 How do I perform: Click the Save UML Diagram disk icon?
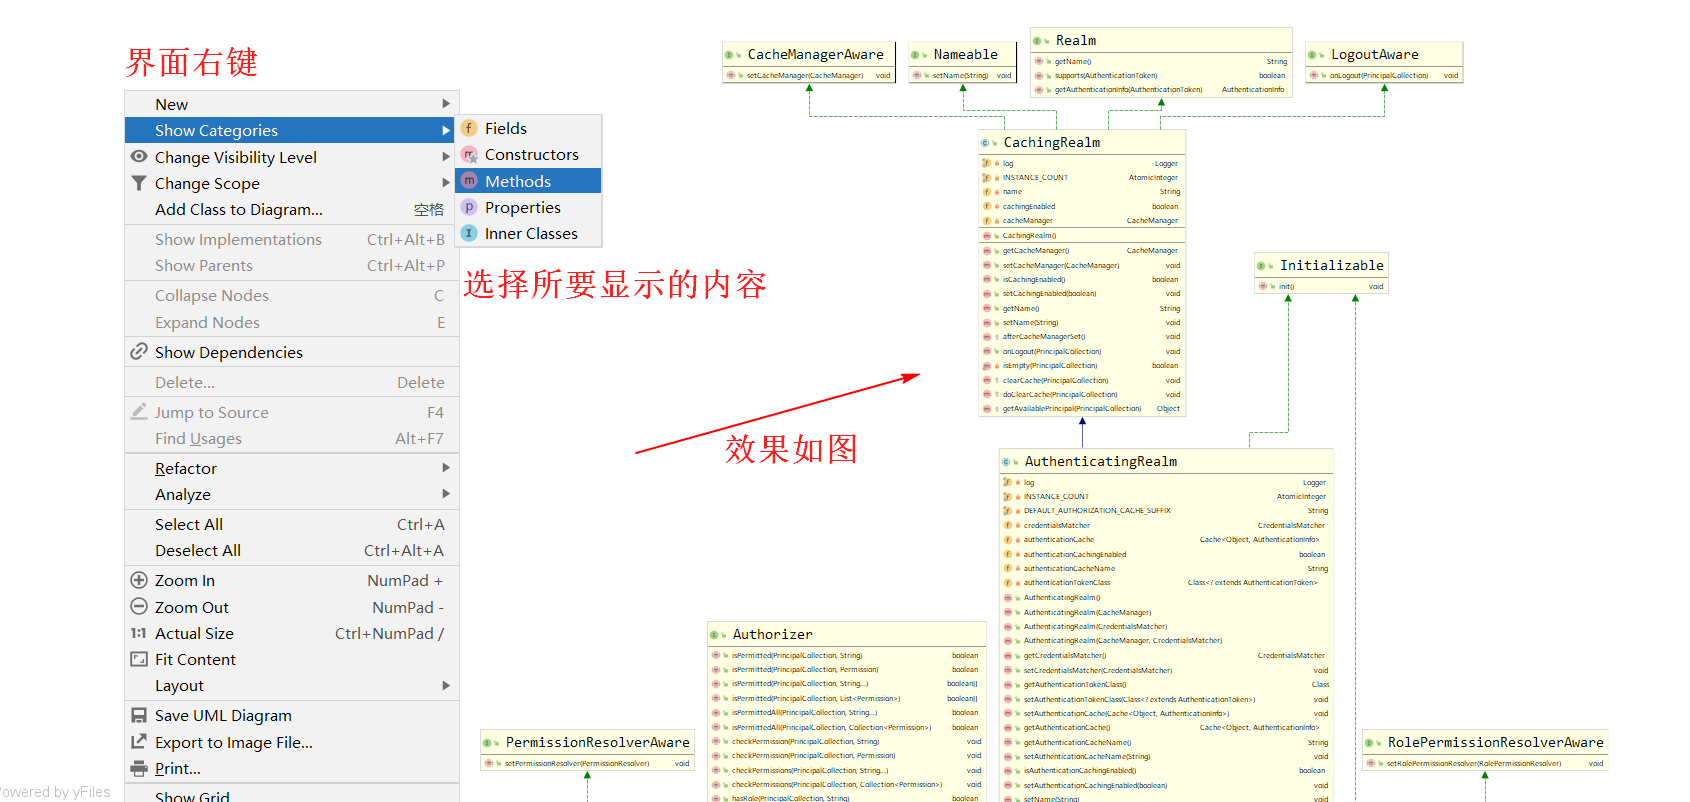coord(139,715)
